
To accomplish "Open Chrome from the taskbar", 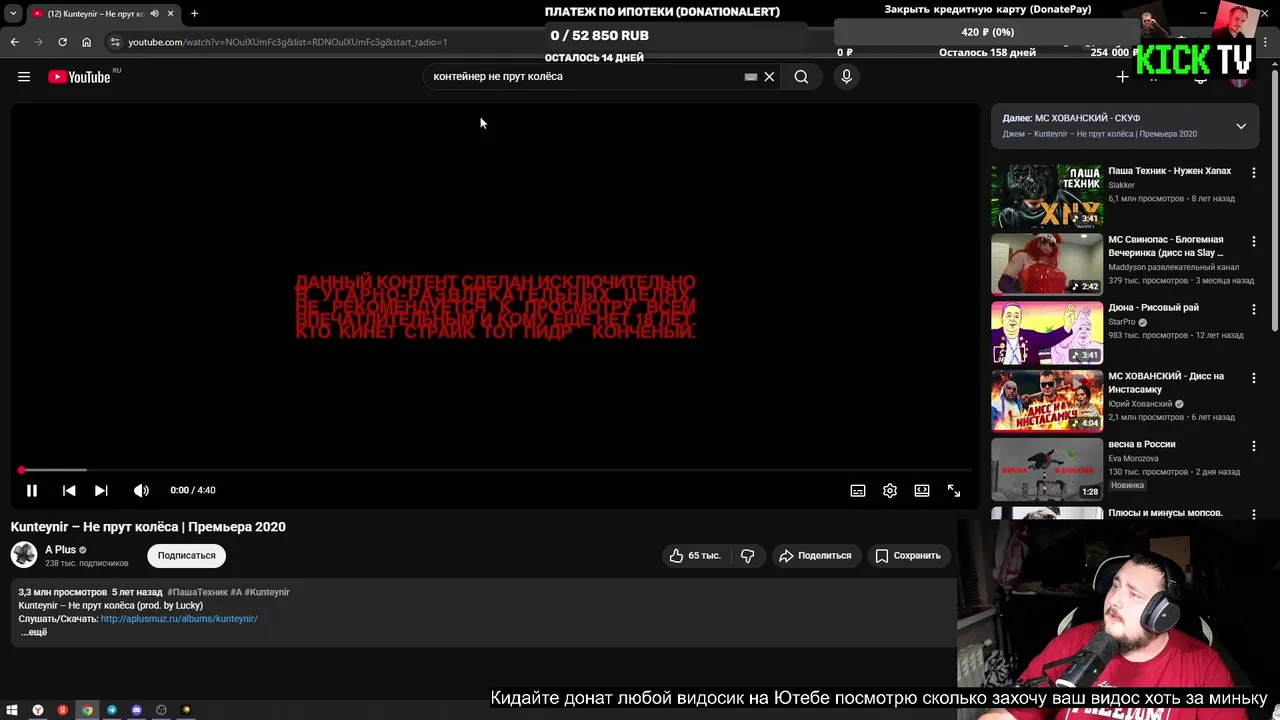I will (87, 710).
